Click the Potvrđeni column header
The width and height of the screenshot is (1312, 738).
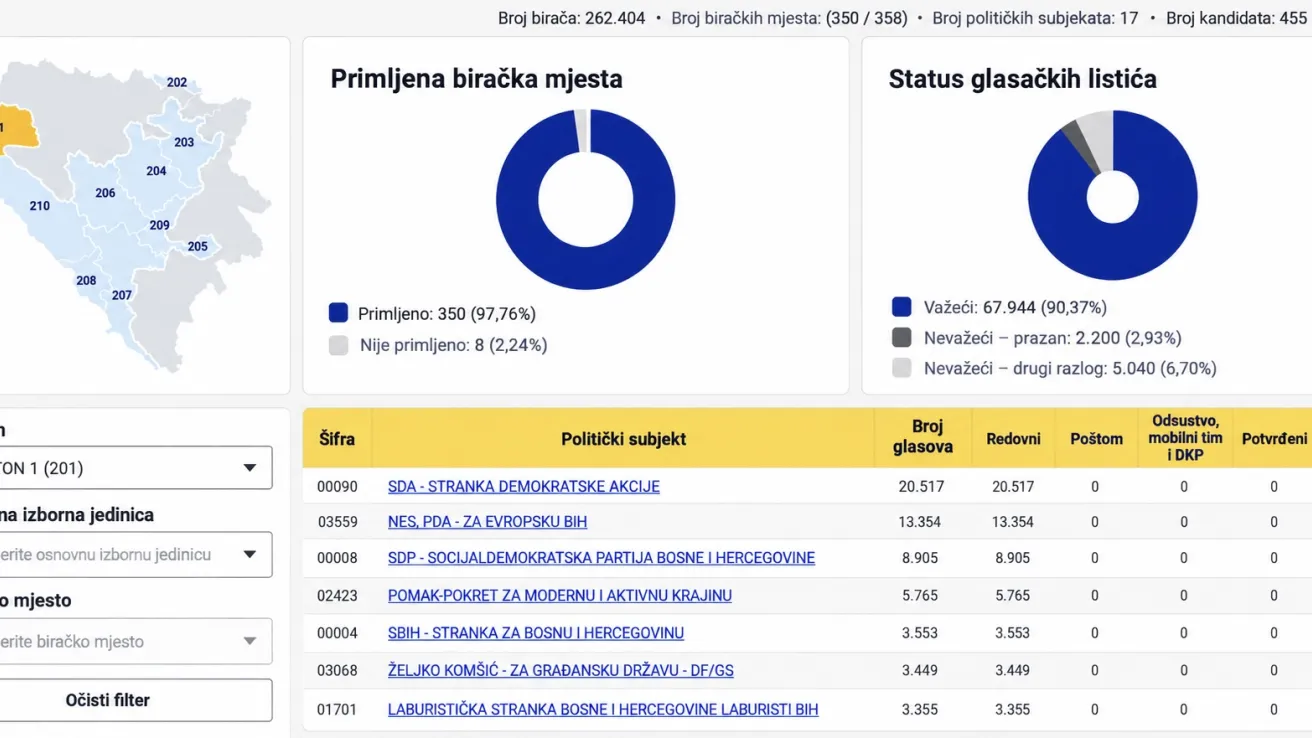pyautogui.click(x=1273, y=438)
